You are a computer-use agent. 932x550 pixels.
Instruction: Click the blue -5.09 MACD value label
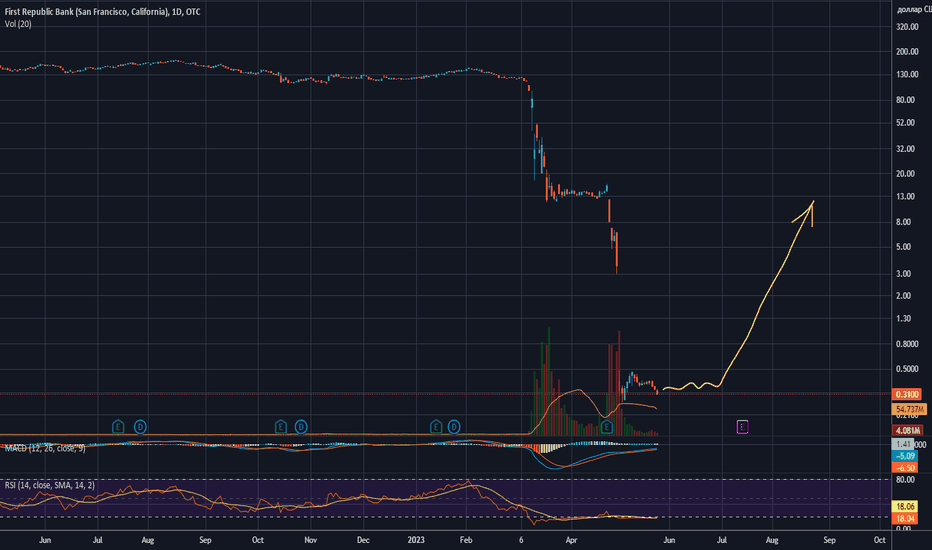click(x=905, y=456)
